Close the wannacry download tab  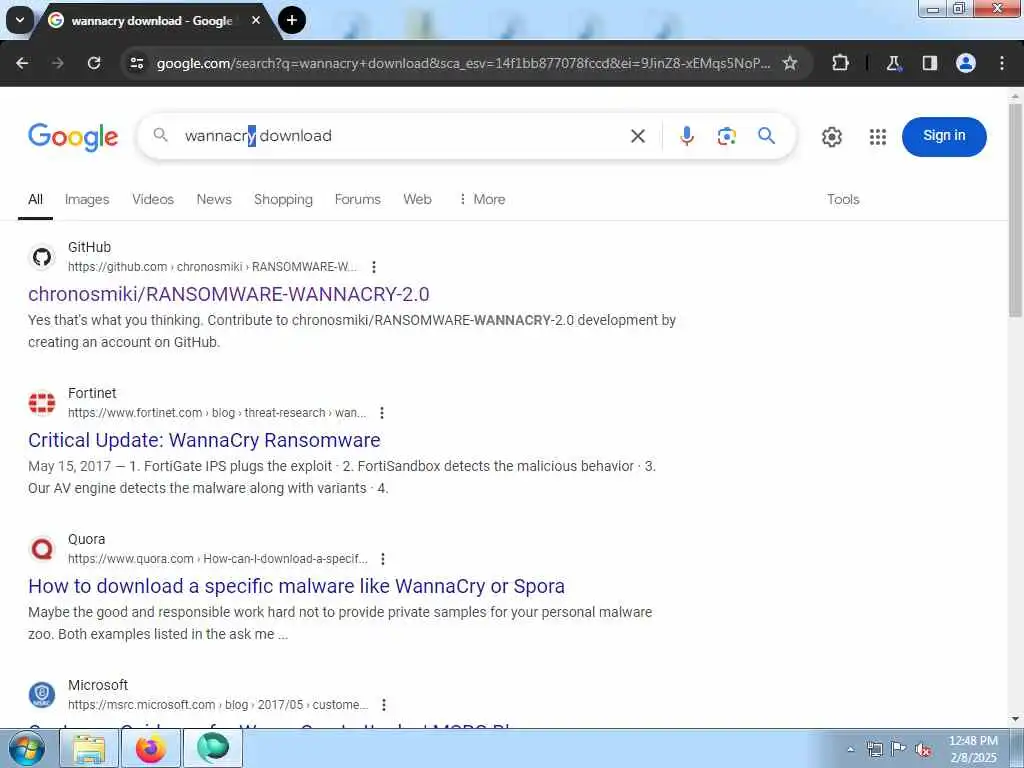point(256,20)
